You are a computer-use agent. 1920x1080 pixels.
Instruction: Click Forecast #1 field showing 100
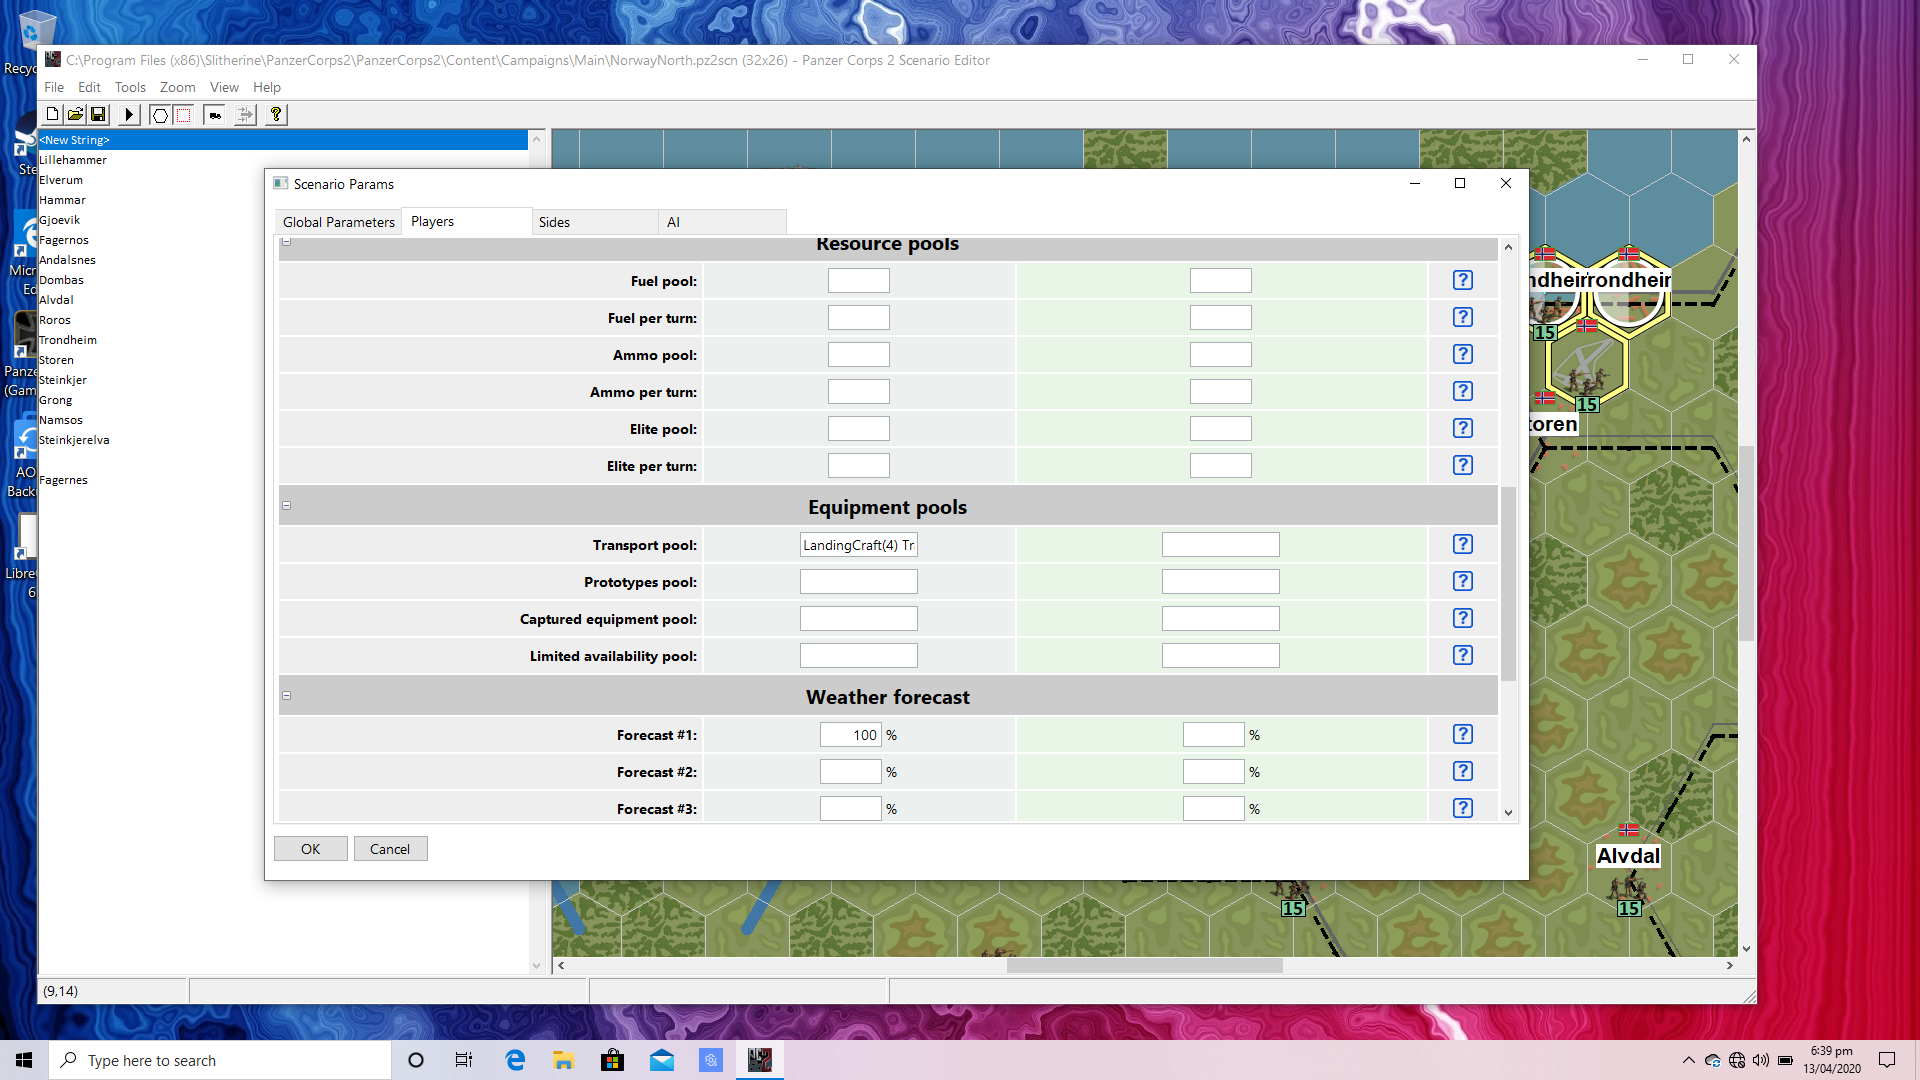point(851,735)
